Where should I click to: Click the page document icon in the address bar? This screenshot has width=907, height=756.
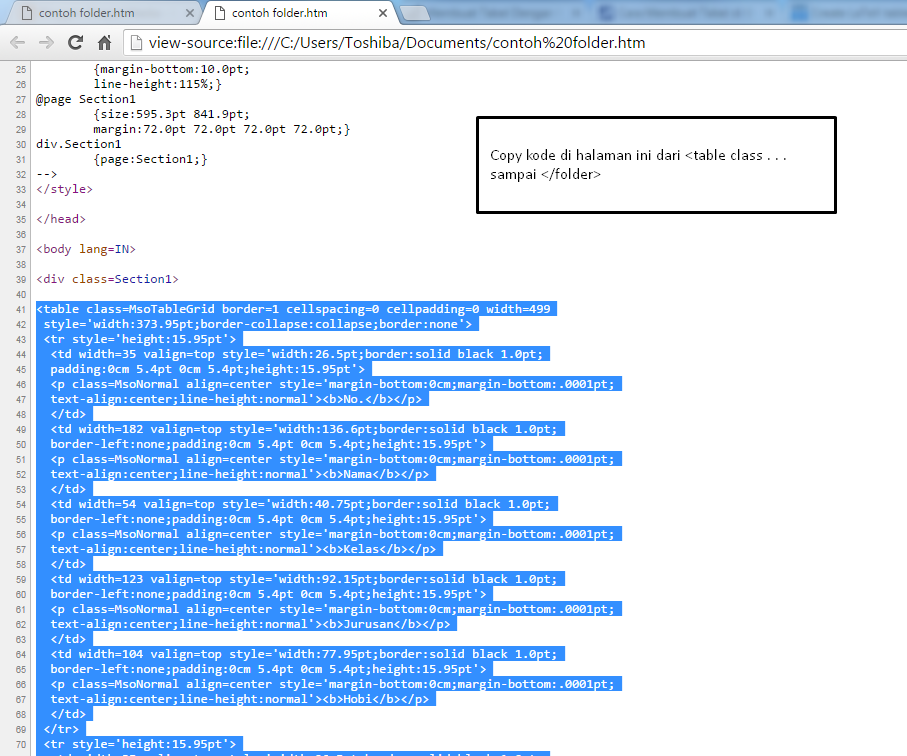click(x=136, y=44)
